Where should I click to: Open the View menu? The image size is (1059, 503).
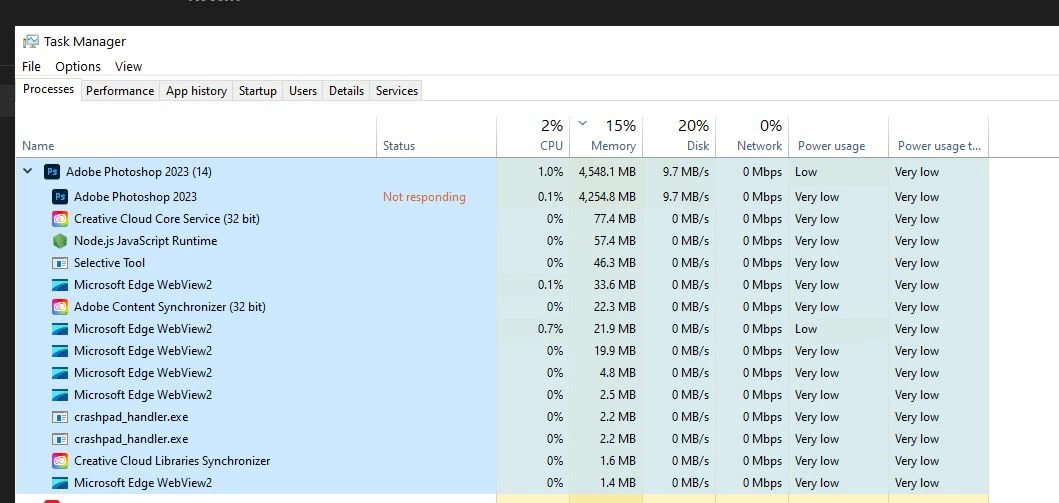[128, 66]
